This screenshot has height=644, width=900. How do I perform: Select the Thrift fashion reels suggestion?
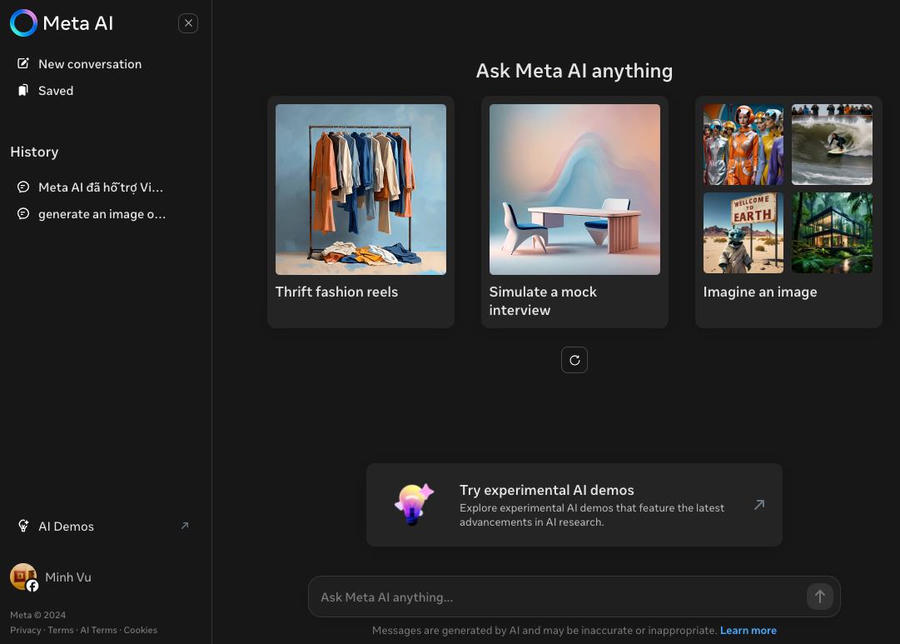[360, 211]
